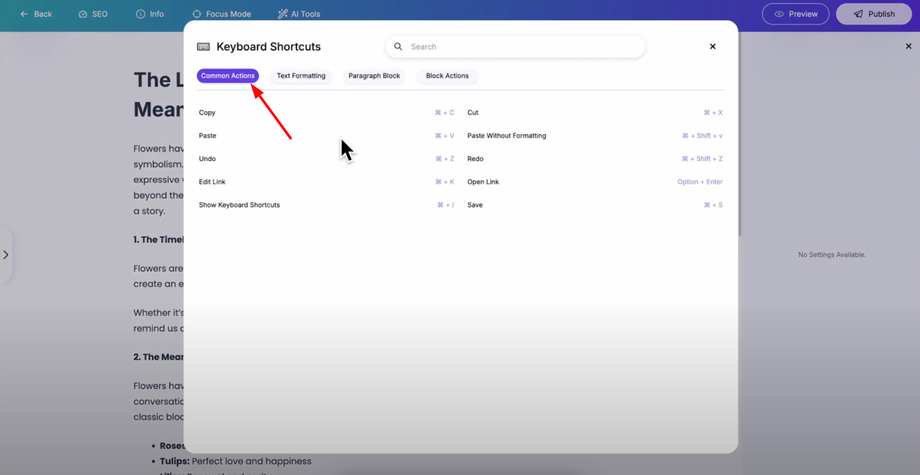The image size is (920, 475).
Task: Click the Preview button
Action: coord(796,14)
